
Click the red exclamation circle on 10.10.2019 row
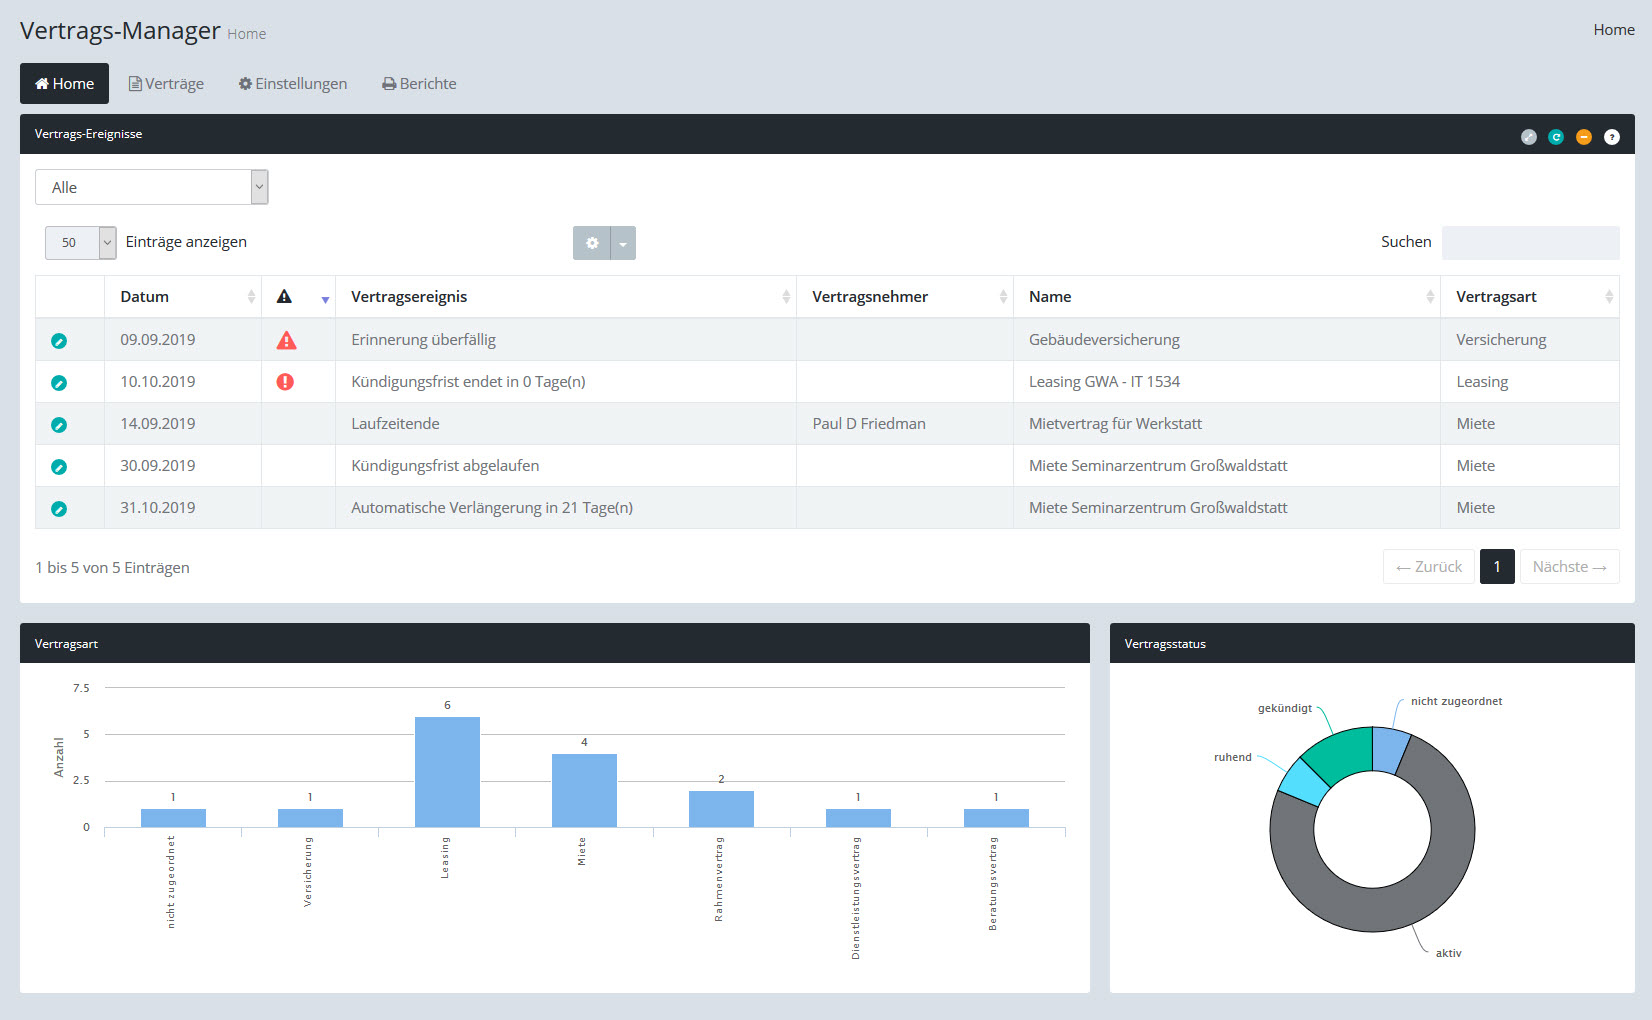tap(285, 382)
